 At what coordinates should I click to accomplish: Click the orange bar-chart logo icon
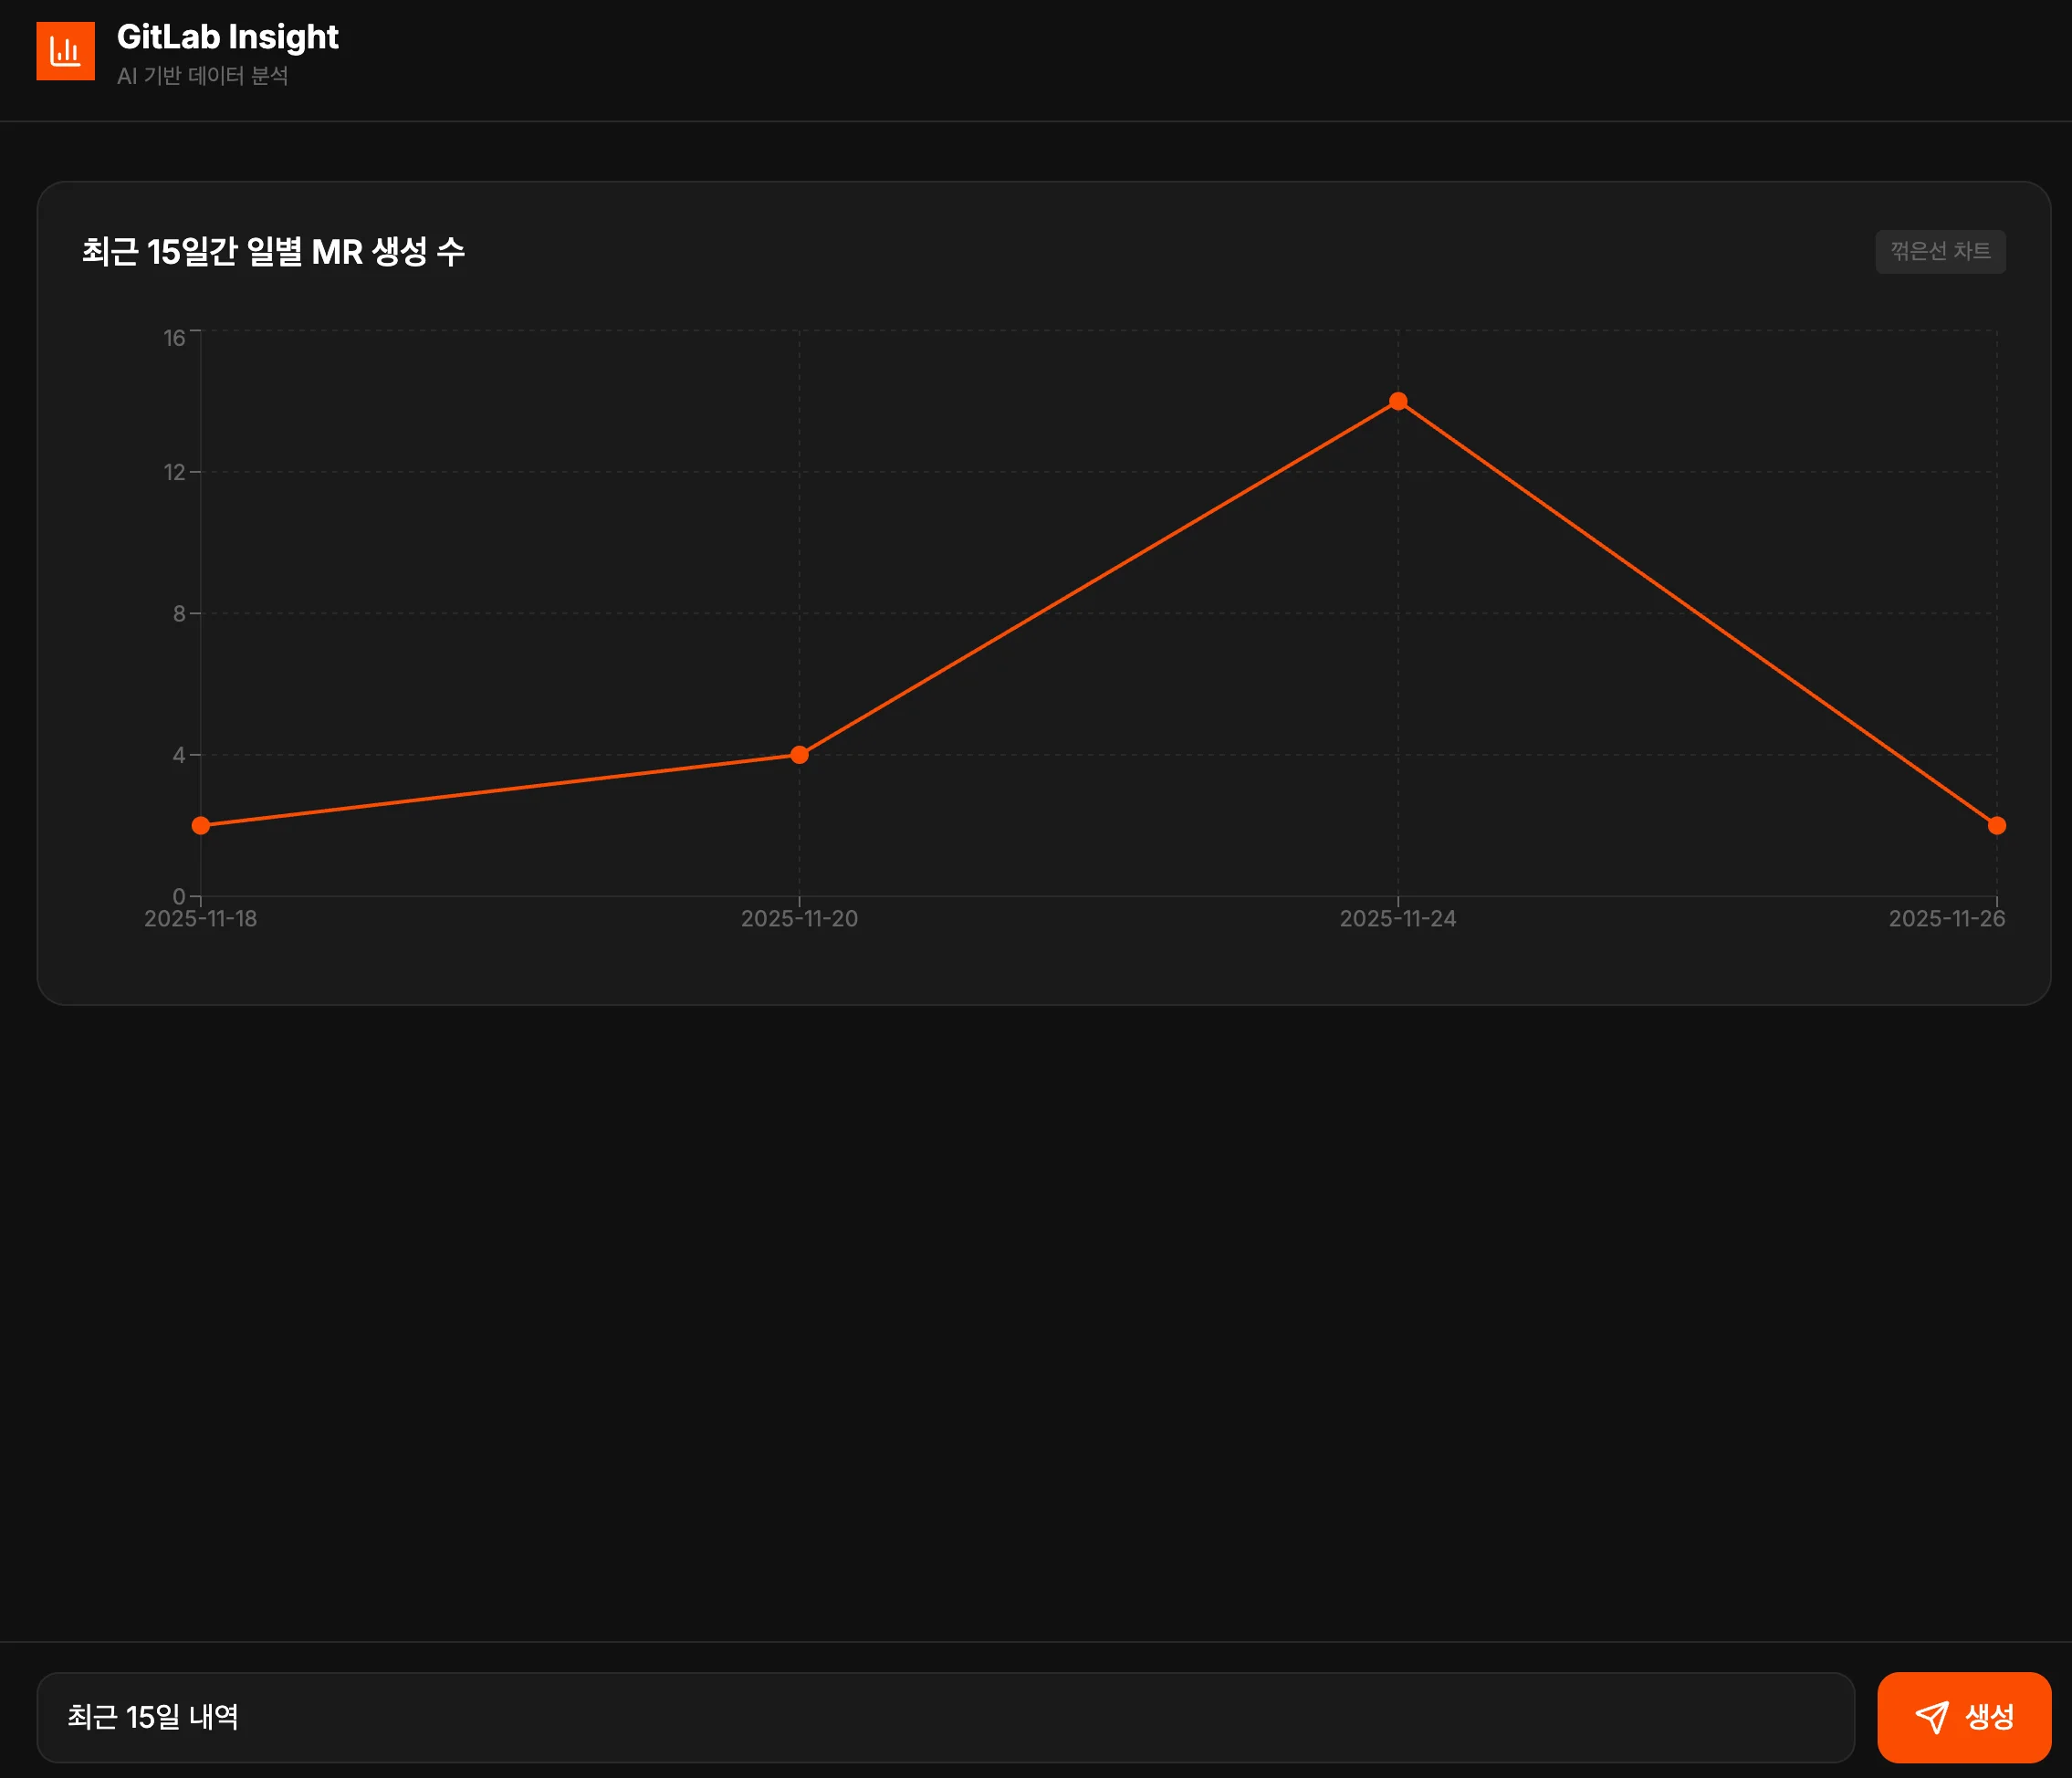click(65, 51)
